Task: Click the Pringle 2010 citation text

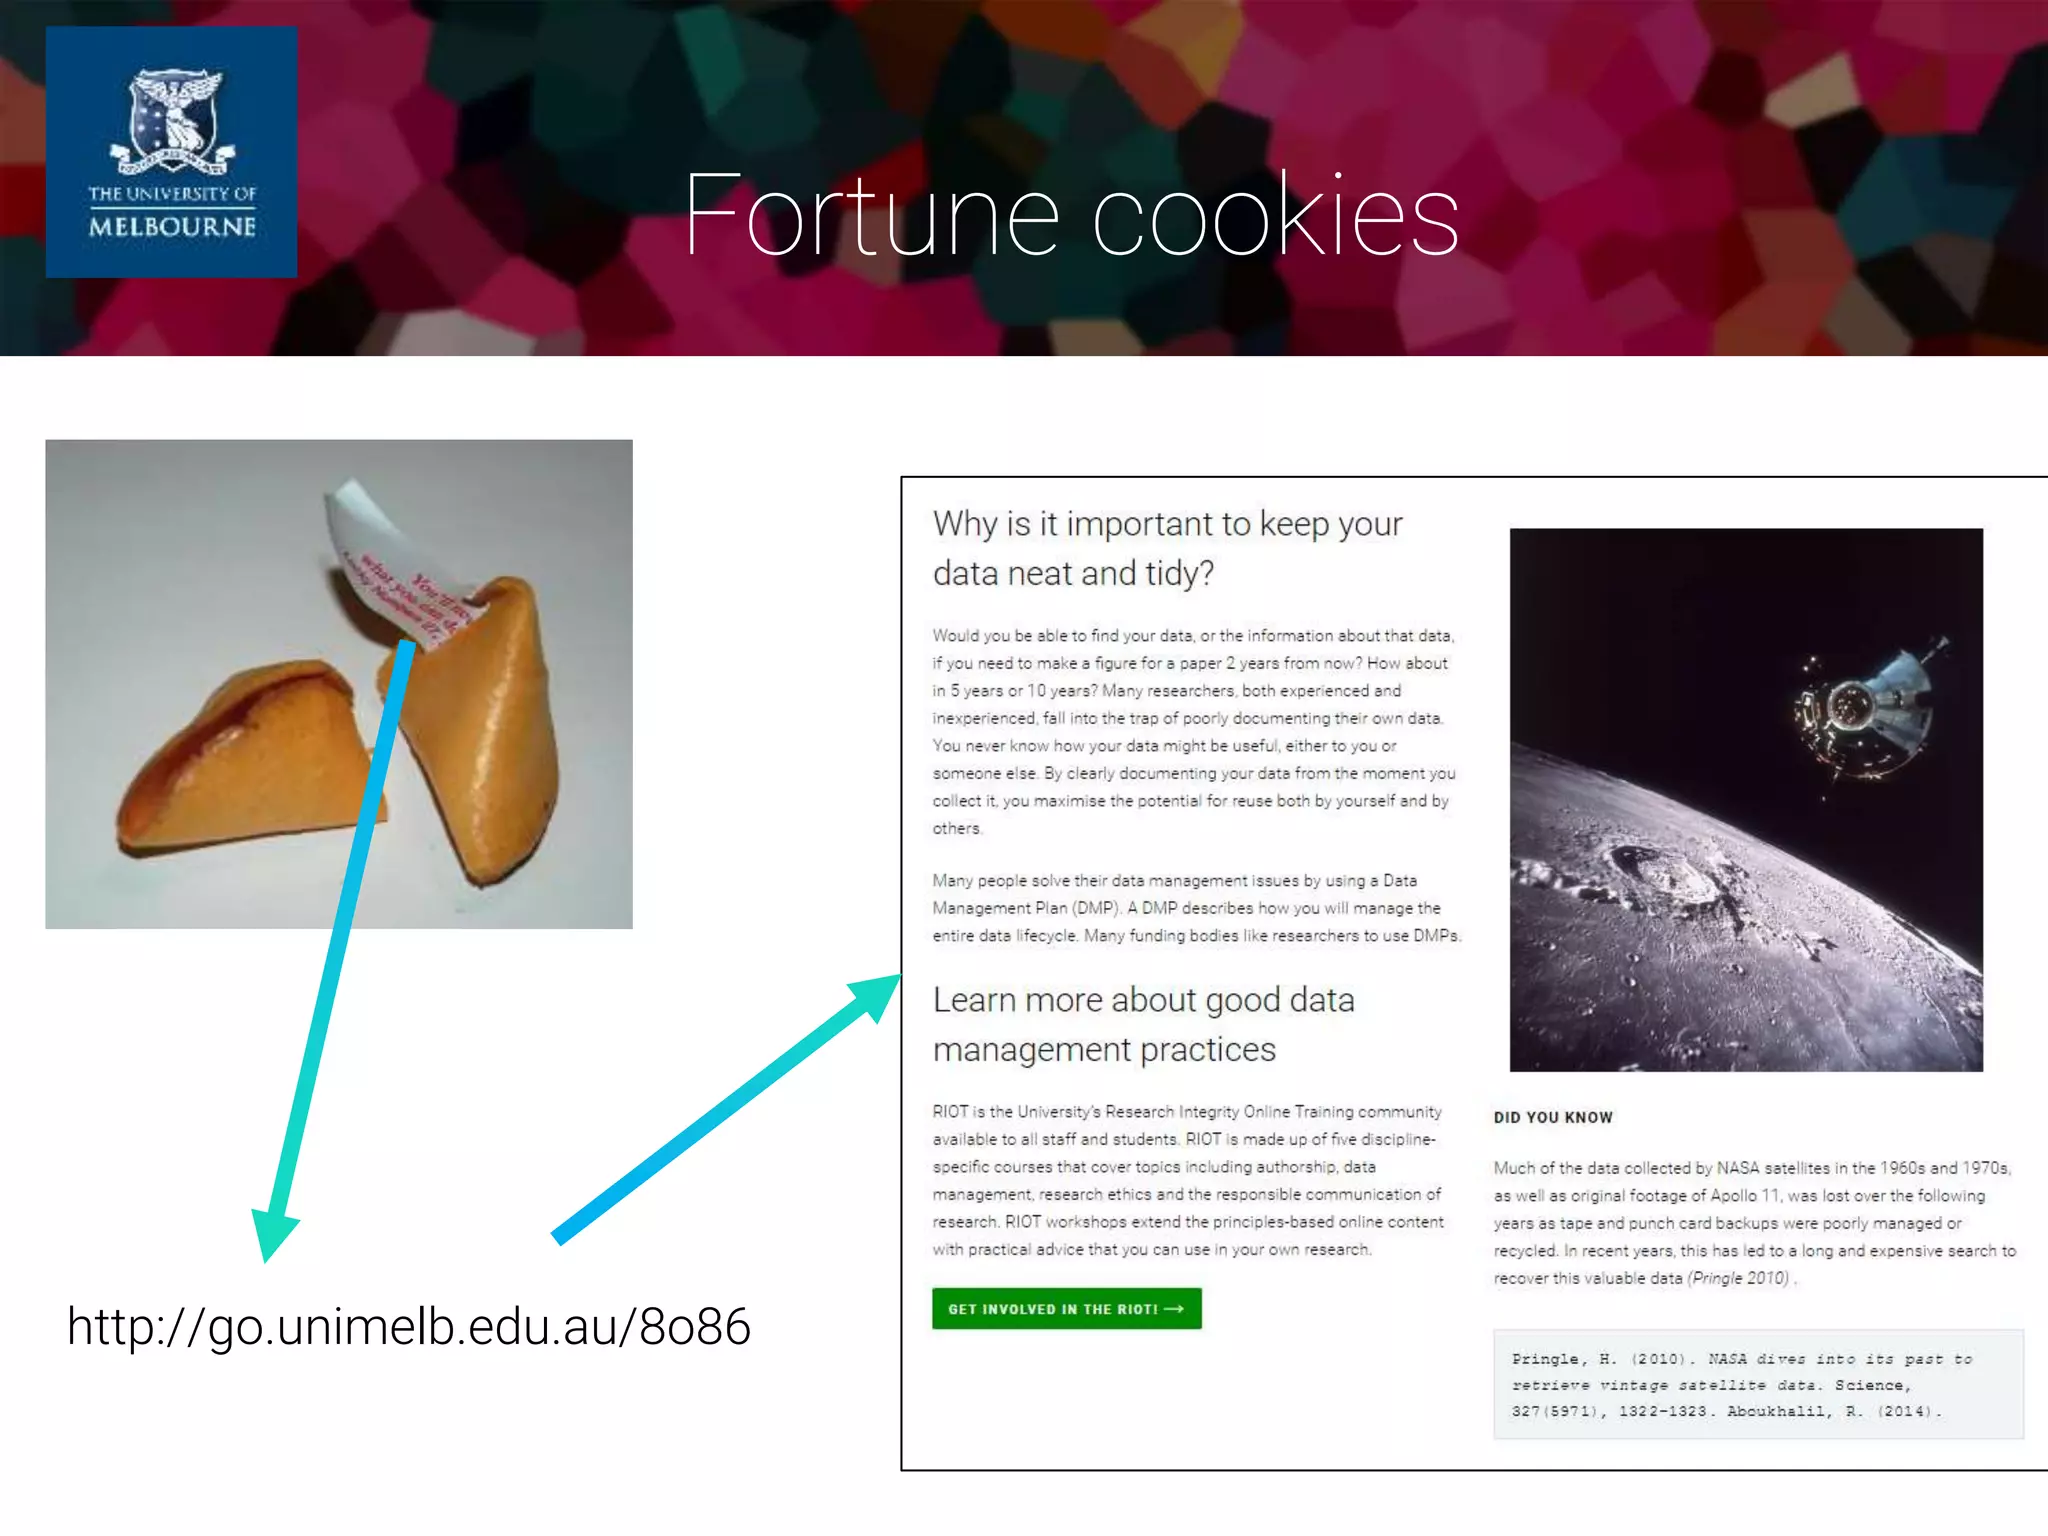Action: (1739, 1278)
